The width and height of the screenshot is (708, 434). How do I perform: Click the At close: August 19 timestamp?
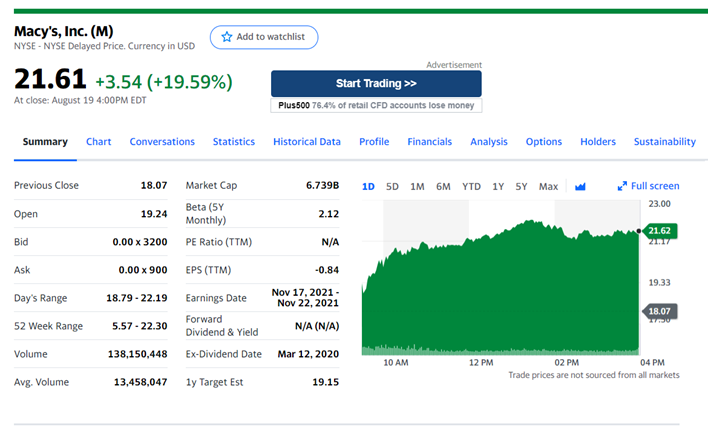pyautogui.click(x=80, y=100)
